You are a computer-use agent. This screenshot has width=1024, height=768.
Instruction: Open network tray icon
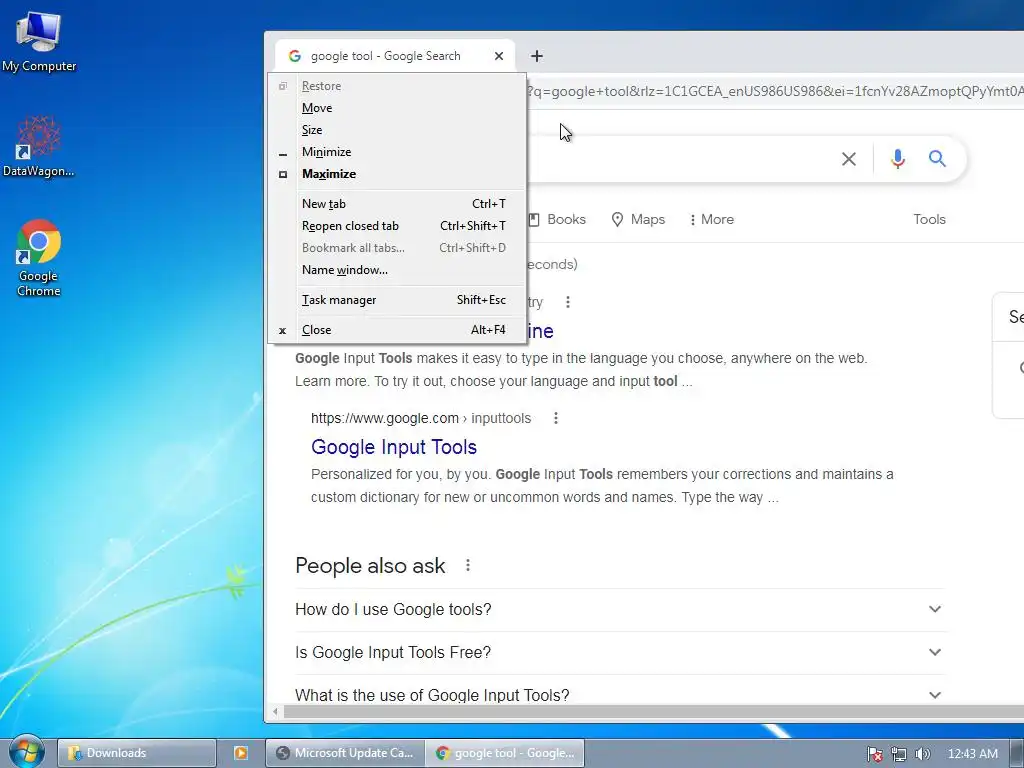tap(899, 754)
